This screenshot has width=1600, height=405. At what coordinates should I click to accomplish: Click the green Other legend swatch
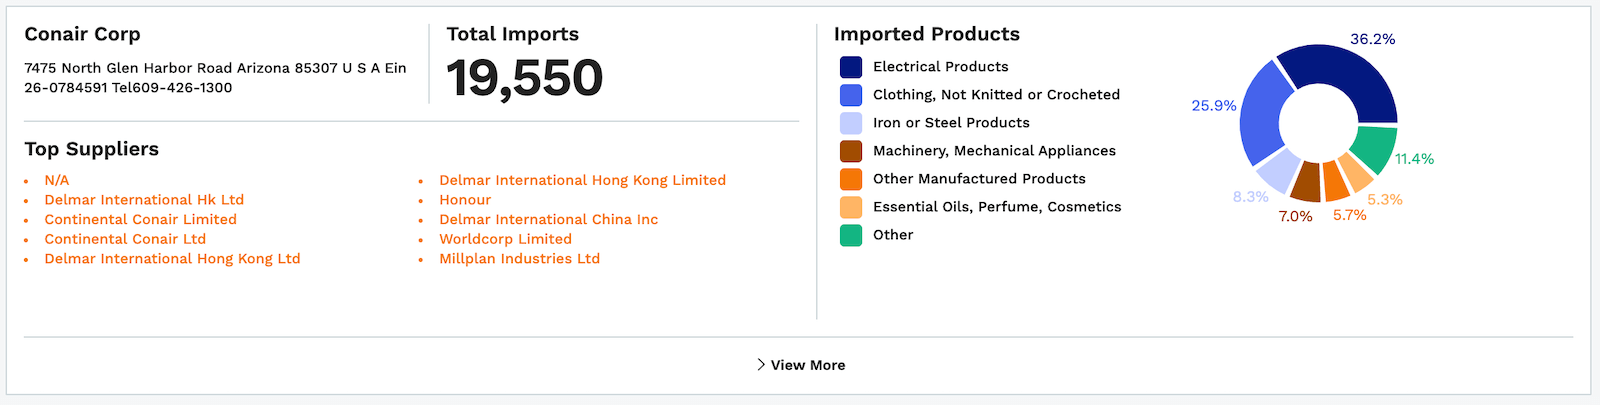tap(851, 235)
